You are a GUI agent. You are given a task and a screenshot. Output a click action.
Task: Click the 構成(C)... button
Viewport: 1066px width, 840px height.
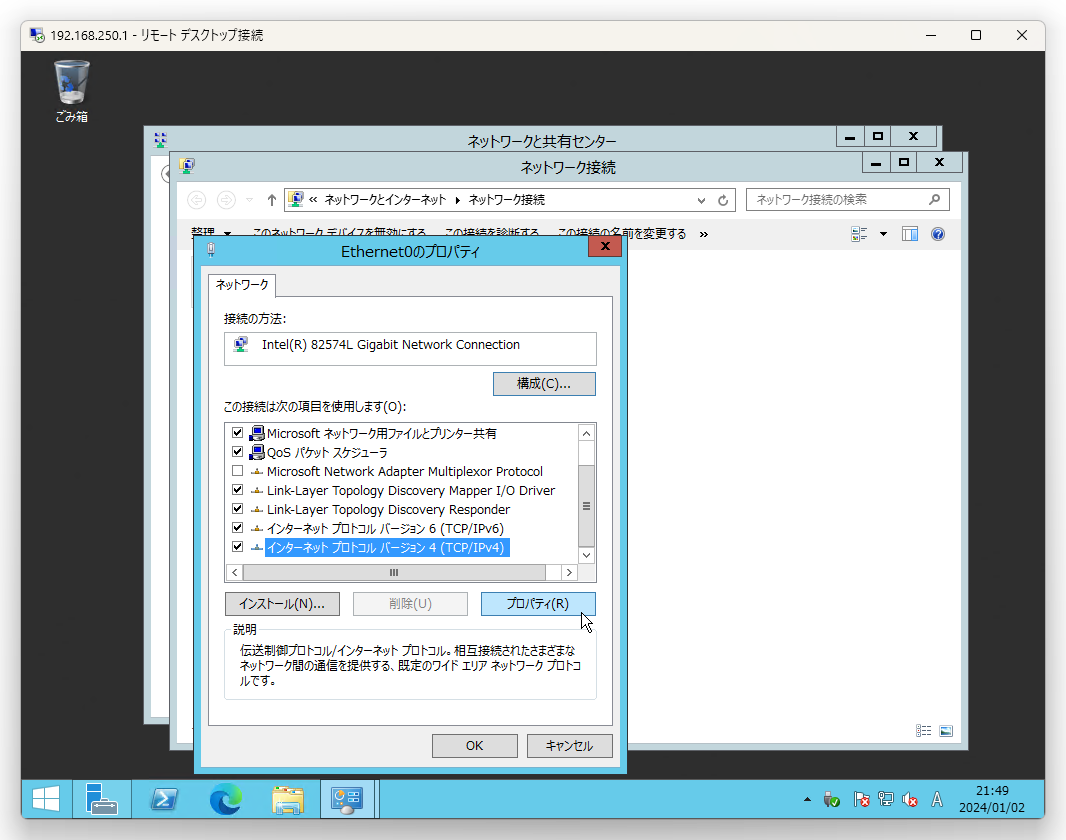click(x=544, y=383)
